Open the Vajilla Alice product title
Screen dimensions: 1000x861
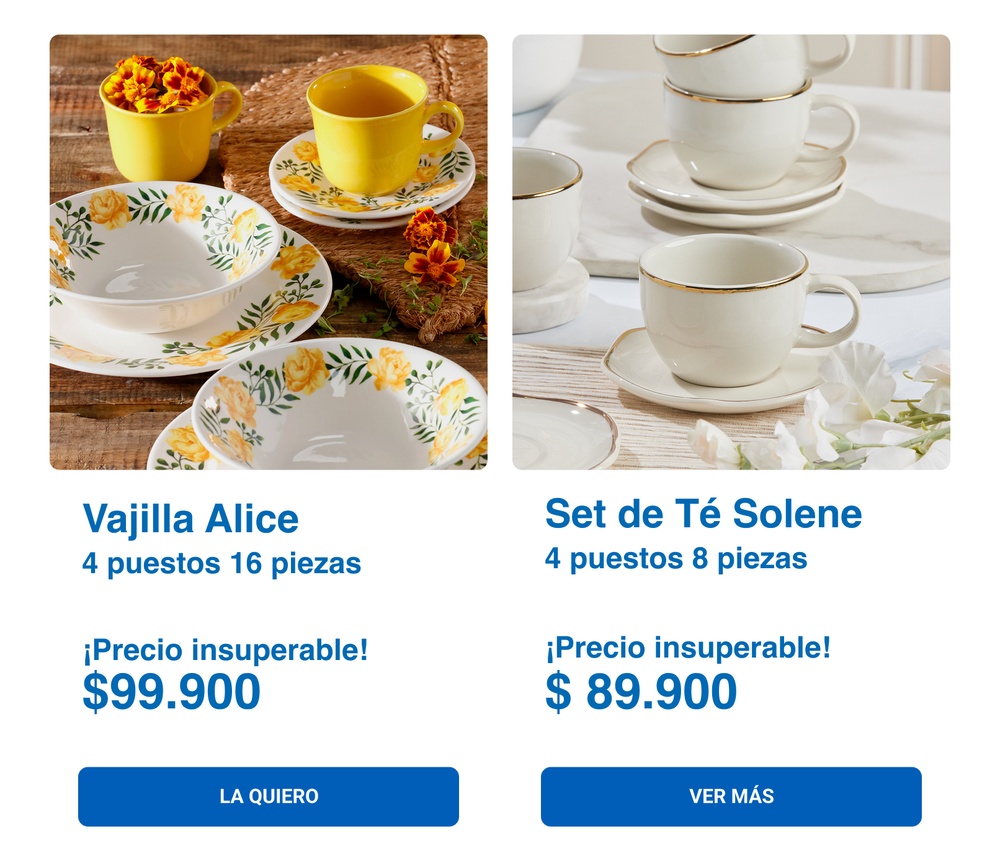190,519
